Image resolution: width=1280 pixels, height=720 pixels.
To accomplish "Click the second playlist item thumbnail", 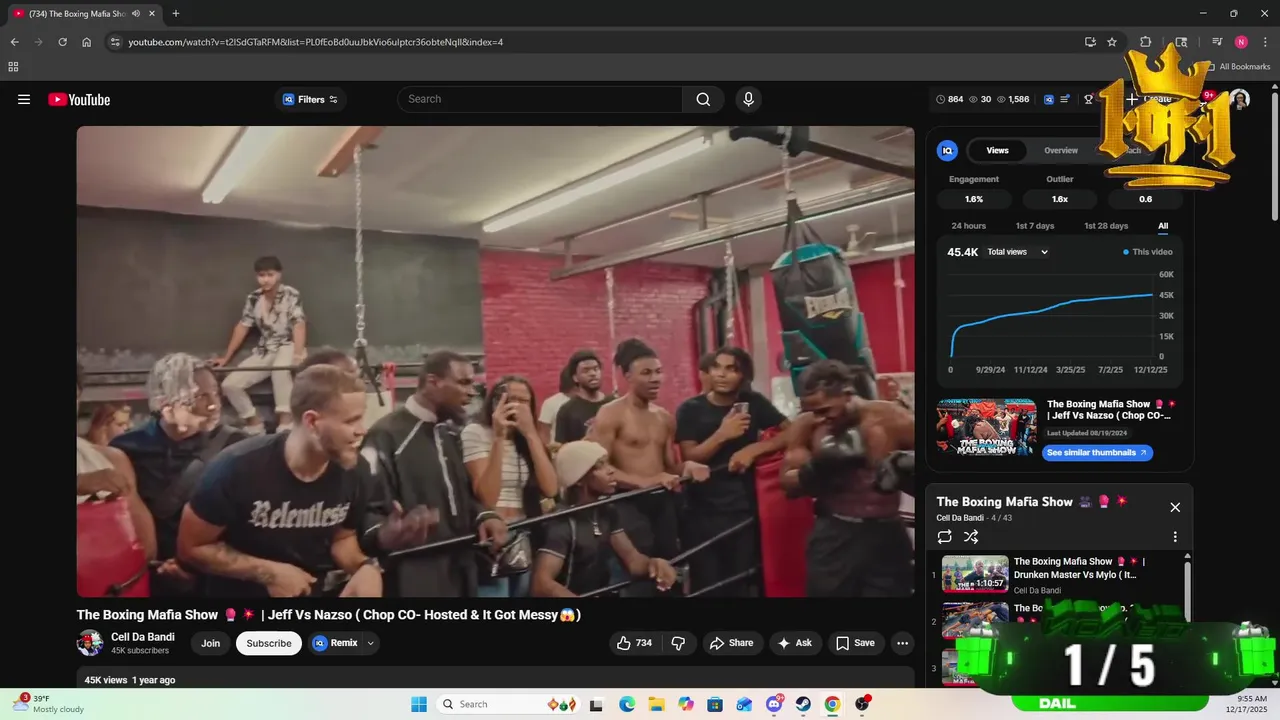I will (x=975, y=620).
